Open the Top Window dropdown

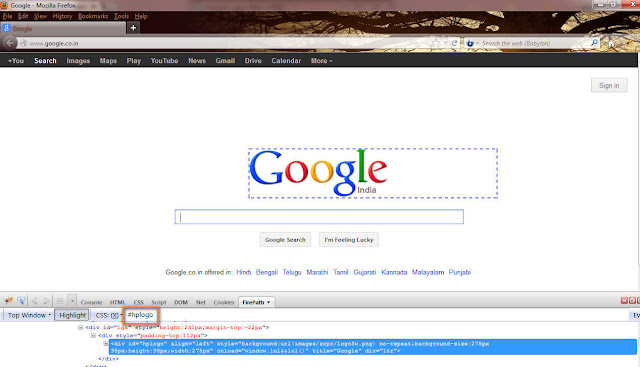click(x=29, y=315)
